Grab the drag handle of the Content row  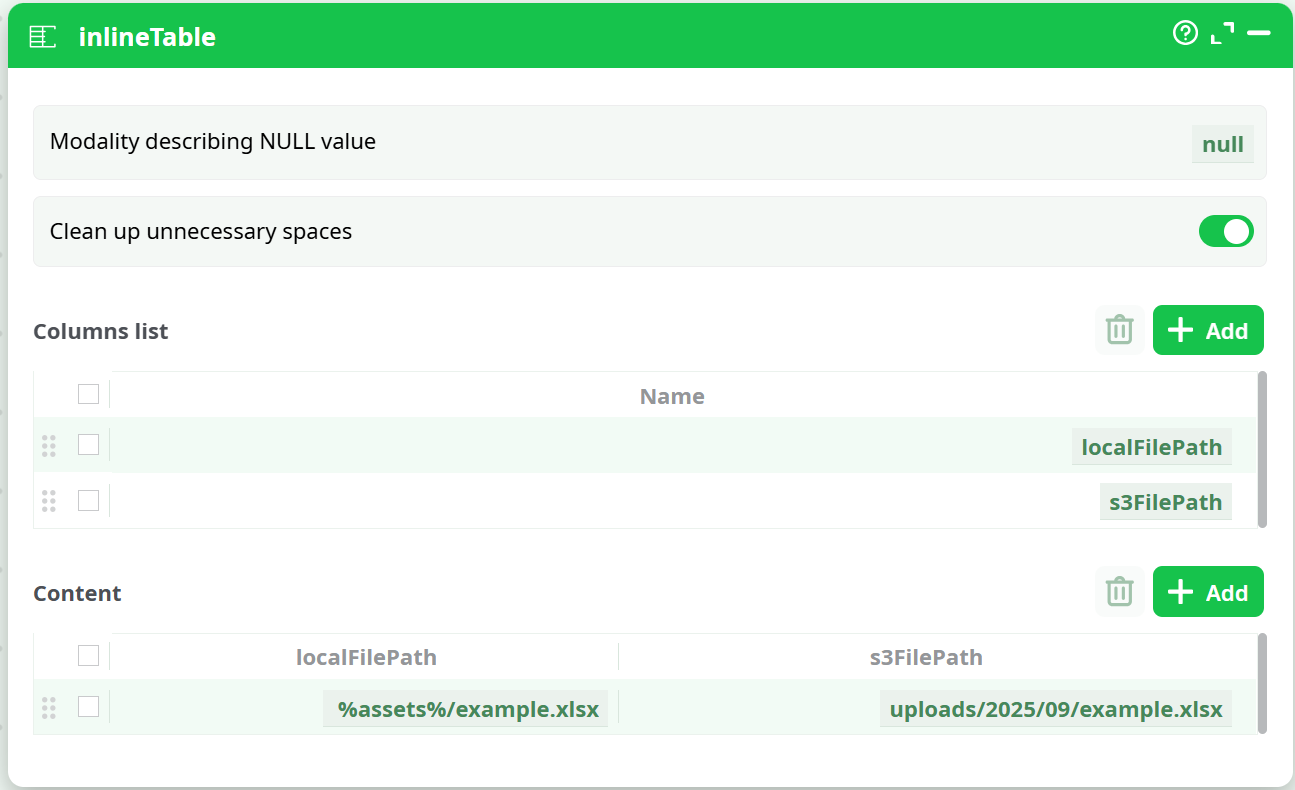[x=49, y=707]
